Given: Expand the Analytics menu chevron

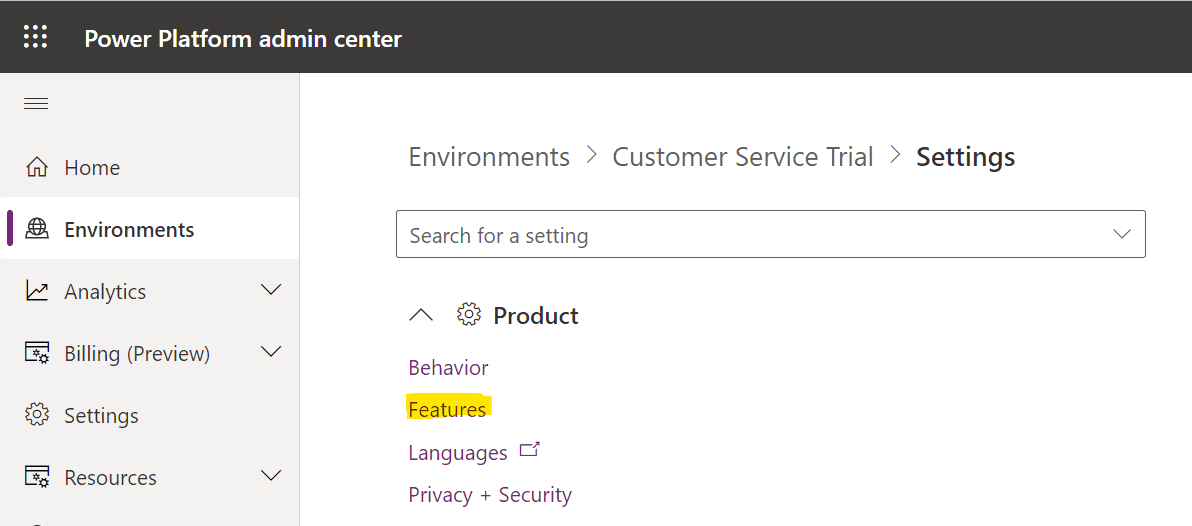Looking at the screenshot, I should point(271,290).
